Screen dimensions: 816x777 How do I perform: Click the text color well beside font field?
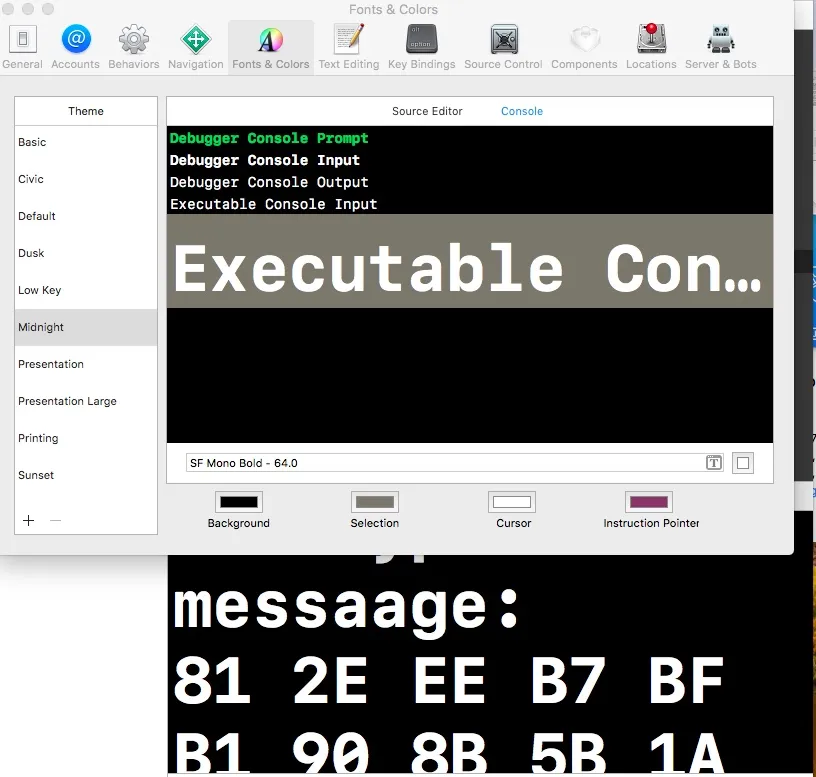coord(743,463)
